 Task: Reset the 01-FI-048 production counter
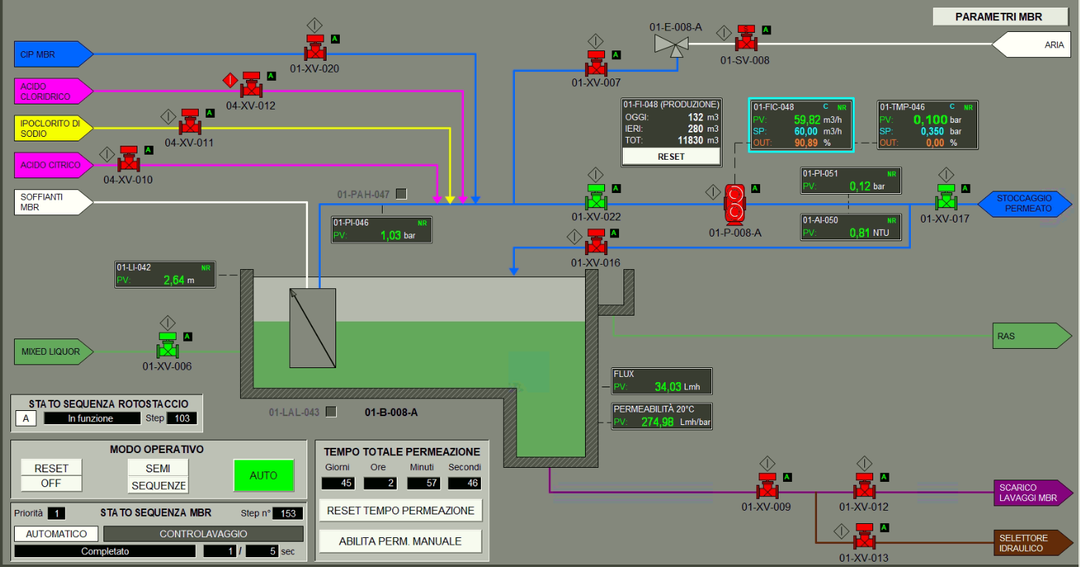click(x=671, y=156)
